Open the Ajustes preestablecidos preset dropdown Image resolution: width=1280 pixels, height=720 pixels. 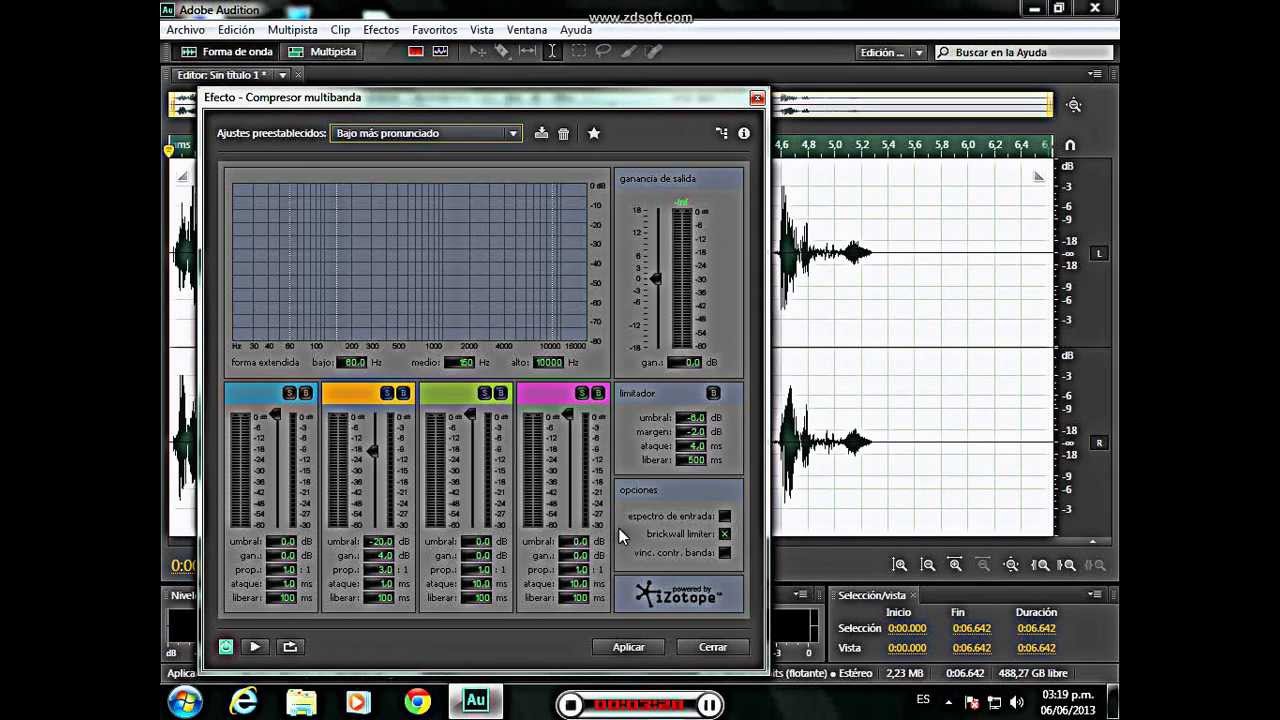(426, 133)
